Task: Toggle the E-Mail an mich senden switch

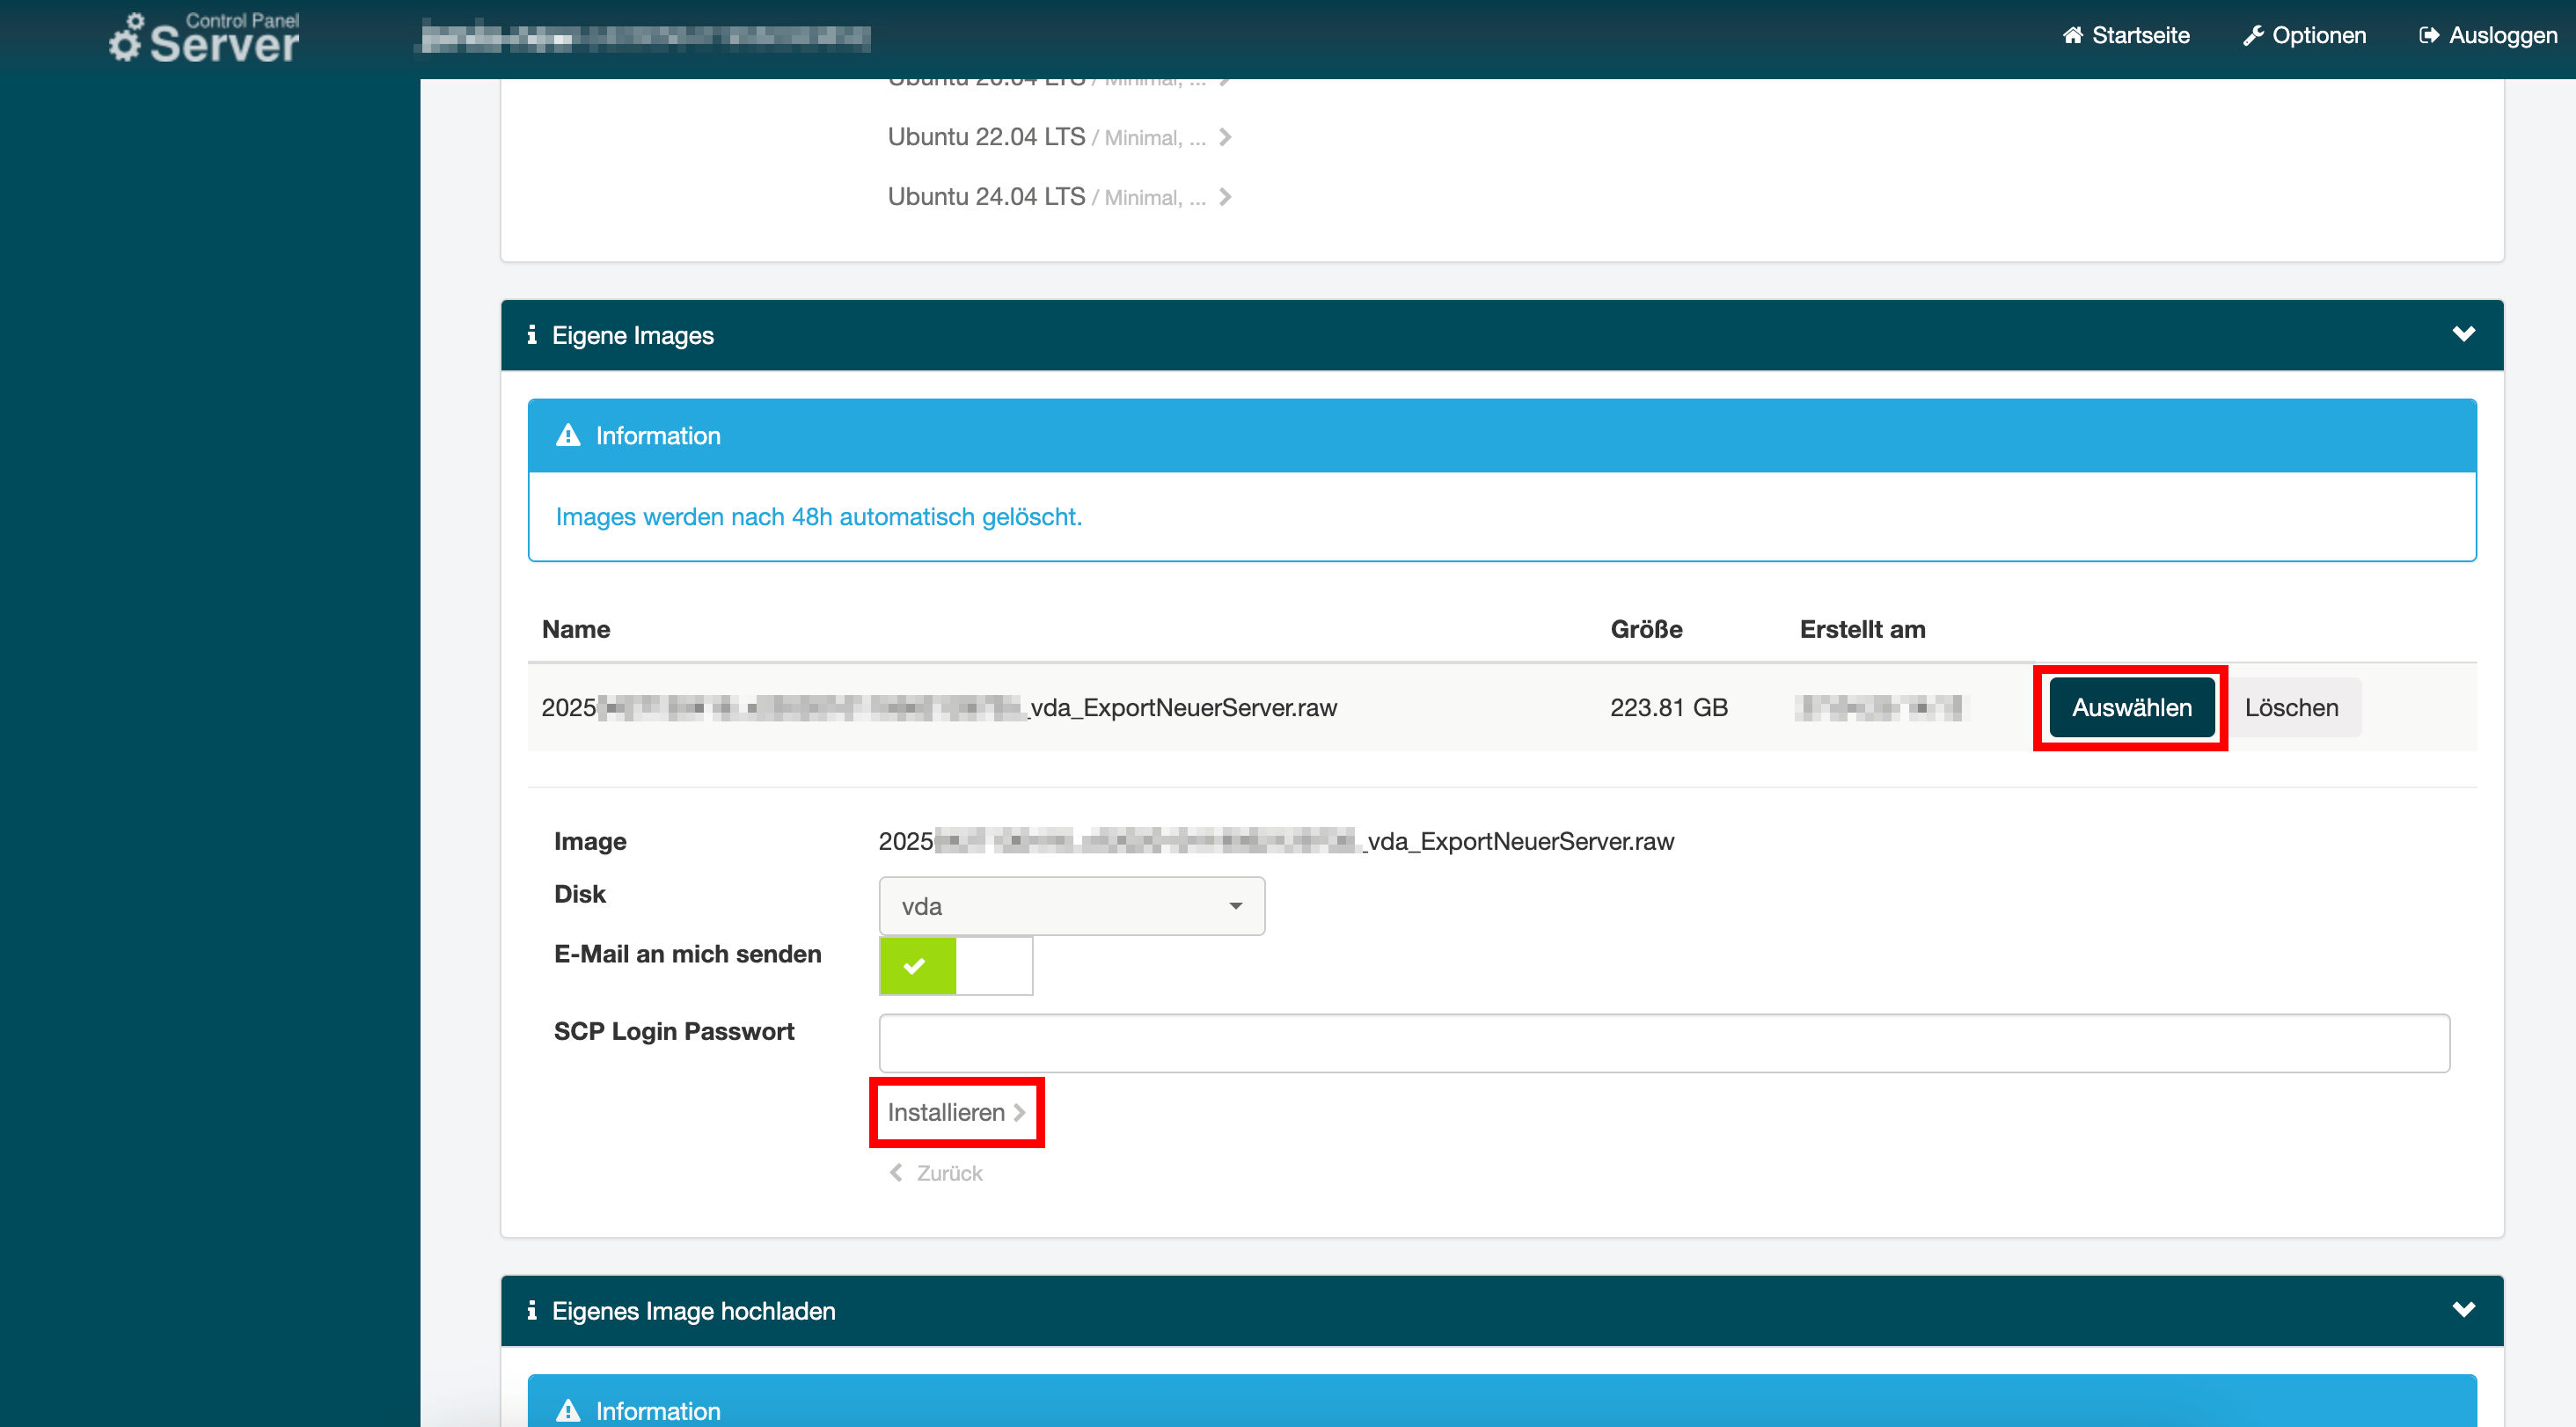Action: [x=955, y=966]
